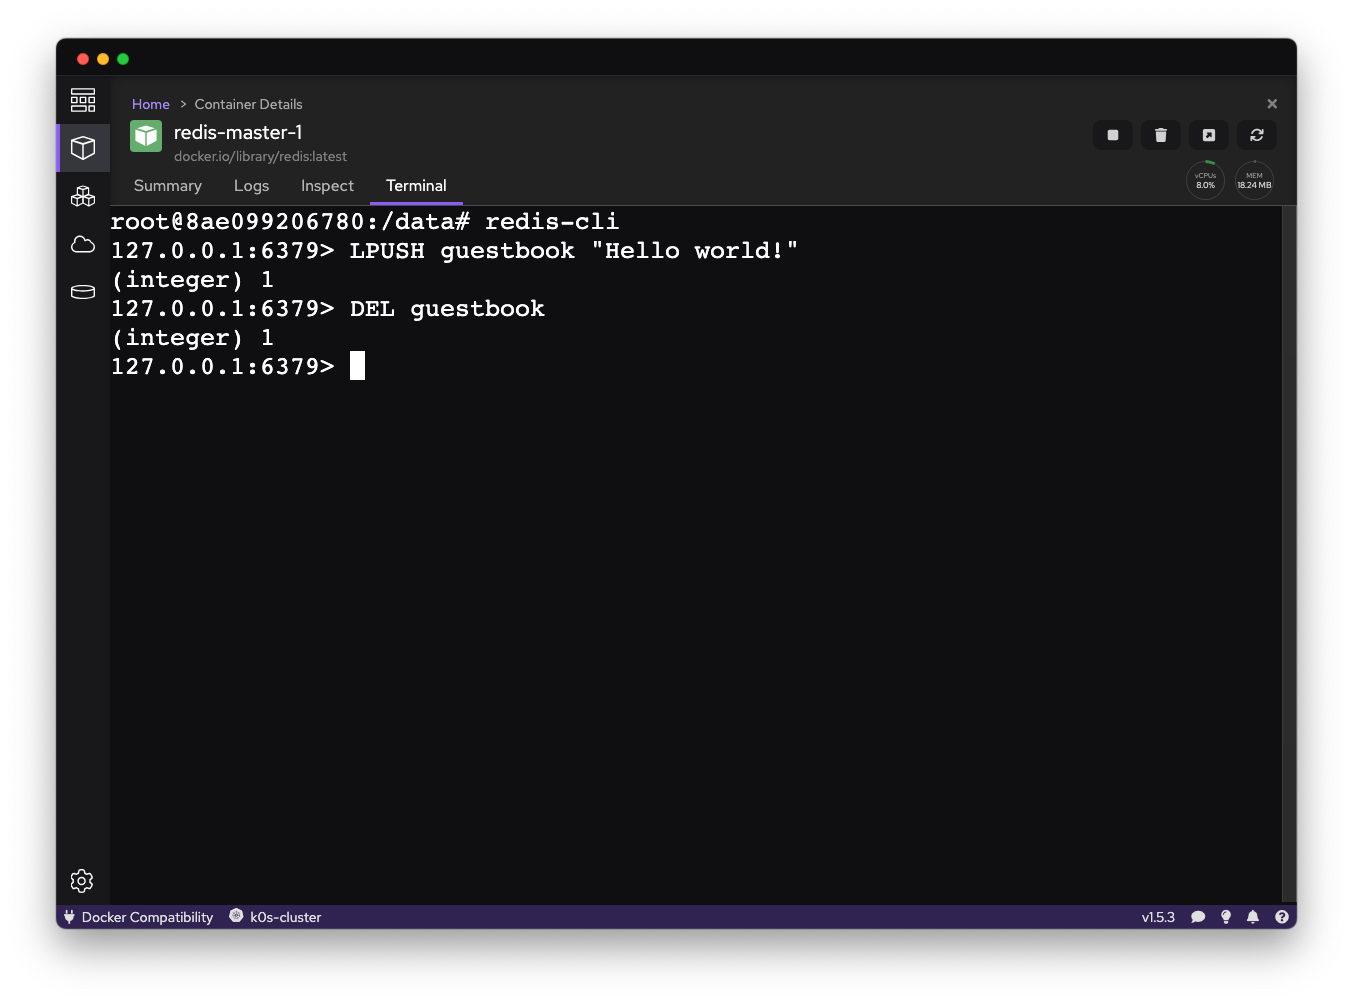Open the Pods stacked-cubes icon in the sidebar
Screen dimensions: 1353x1003
[x=83, y=196]
